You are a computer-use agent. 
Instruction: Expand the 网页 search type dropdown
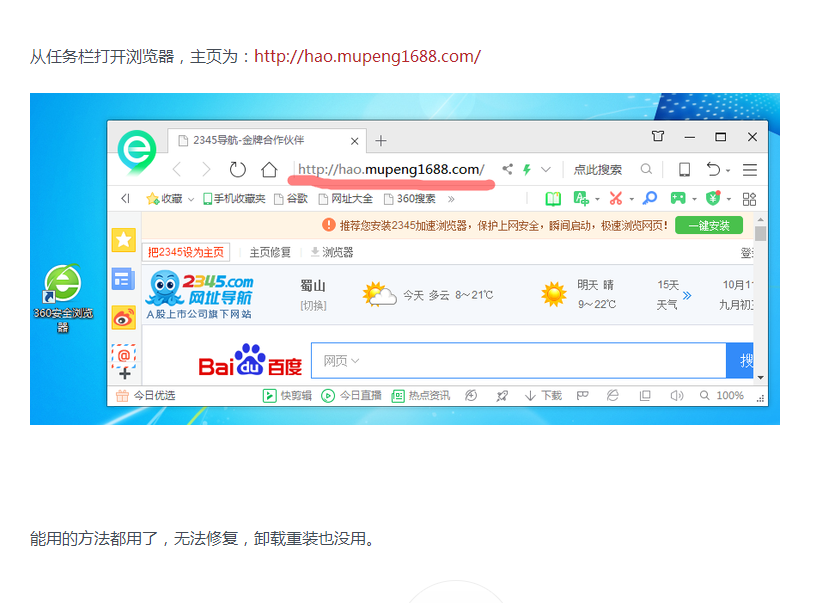point(341,361)
